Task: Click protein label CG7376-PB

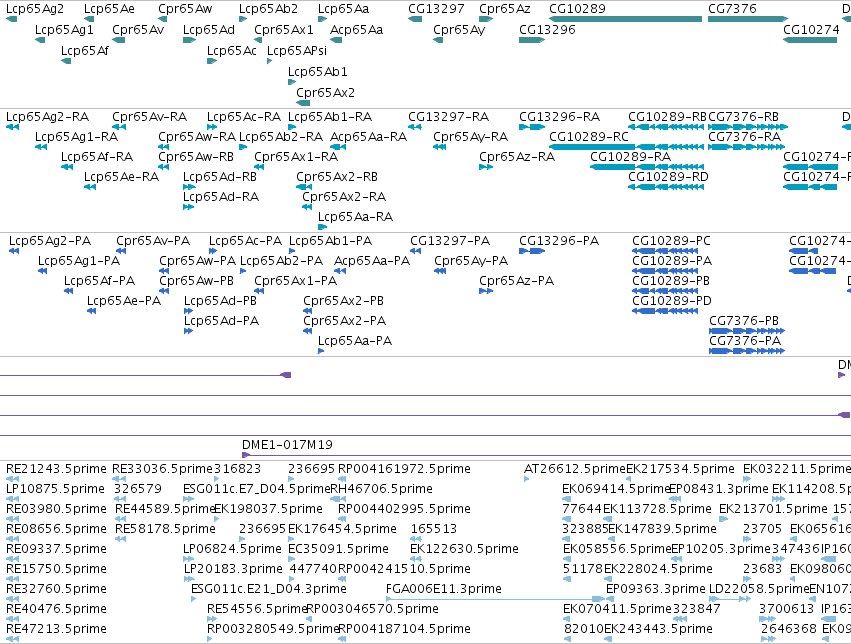Action: [744, 321]
